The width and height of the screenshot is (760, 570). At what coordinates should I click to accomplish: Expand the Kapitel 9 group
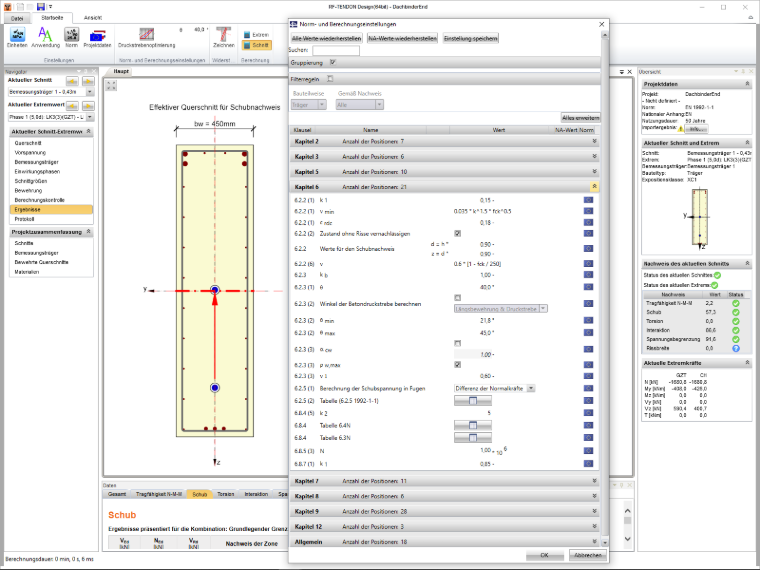pyautogui.click(x=594, y=511)
